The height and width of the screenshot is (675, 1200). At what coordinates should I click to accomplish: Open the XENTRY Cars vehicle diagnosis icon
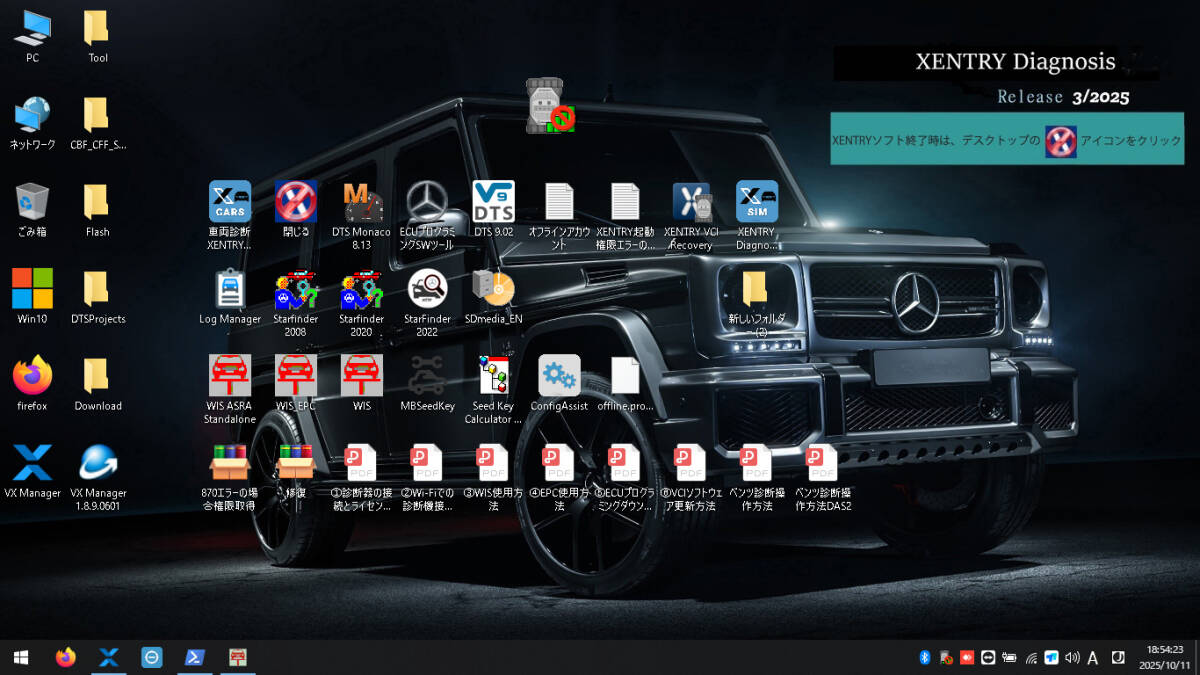pos(230,214)
